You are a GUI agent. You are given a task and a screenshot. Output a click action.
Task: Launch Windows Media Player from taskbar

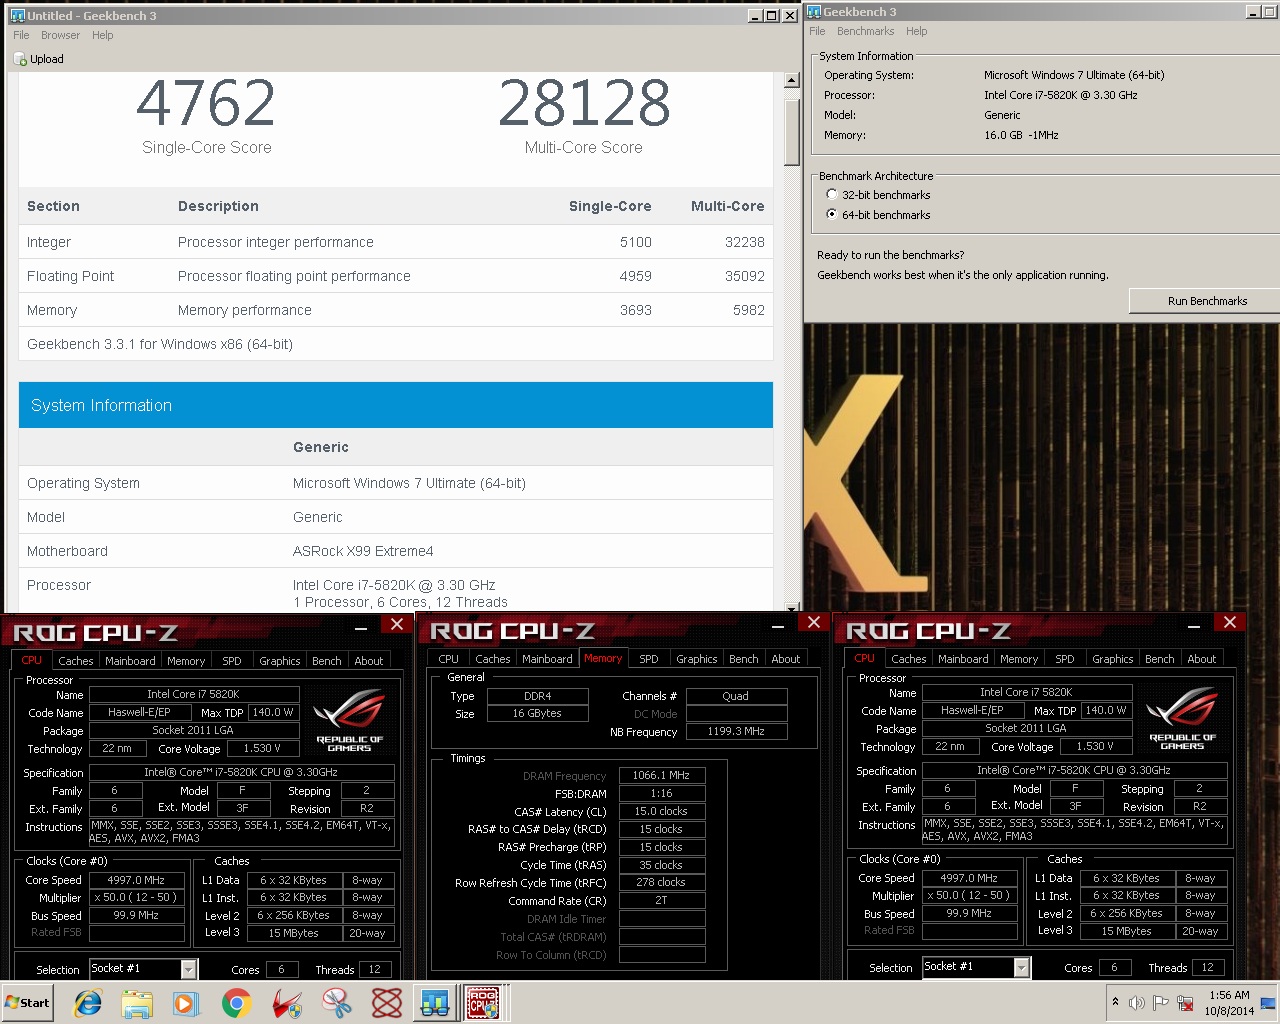(x=186, y=1002)
